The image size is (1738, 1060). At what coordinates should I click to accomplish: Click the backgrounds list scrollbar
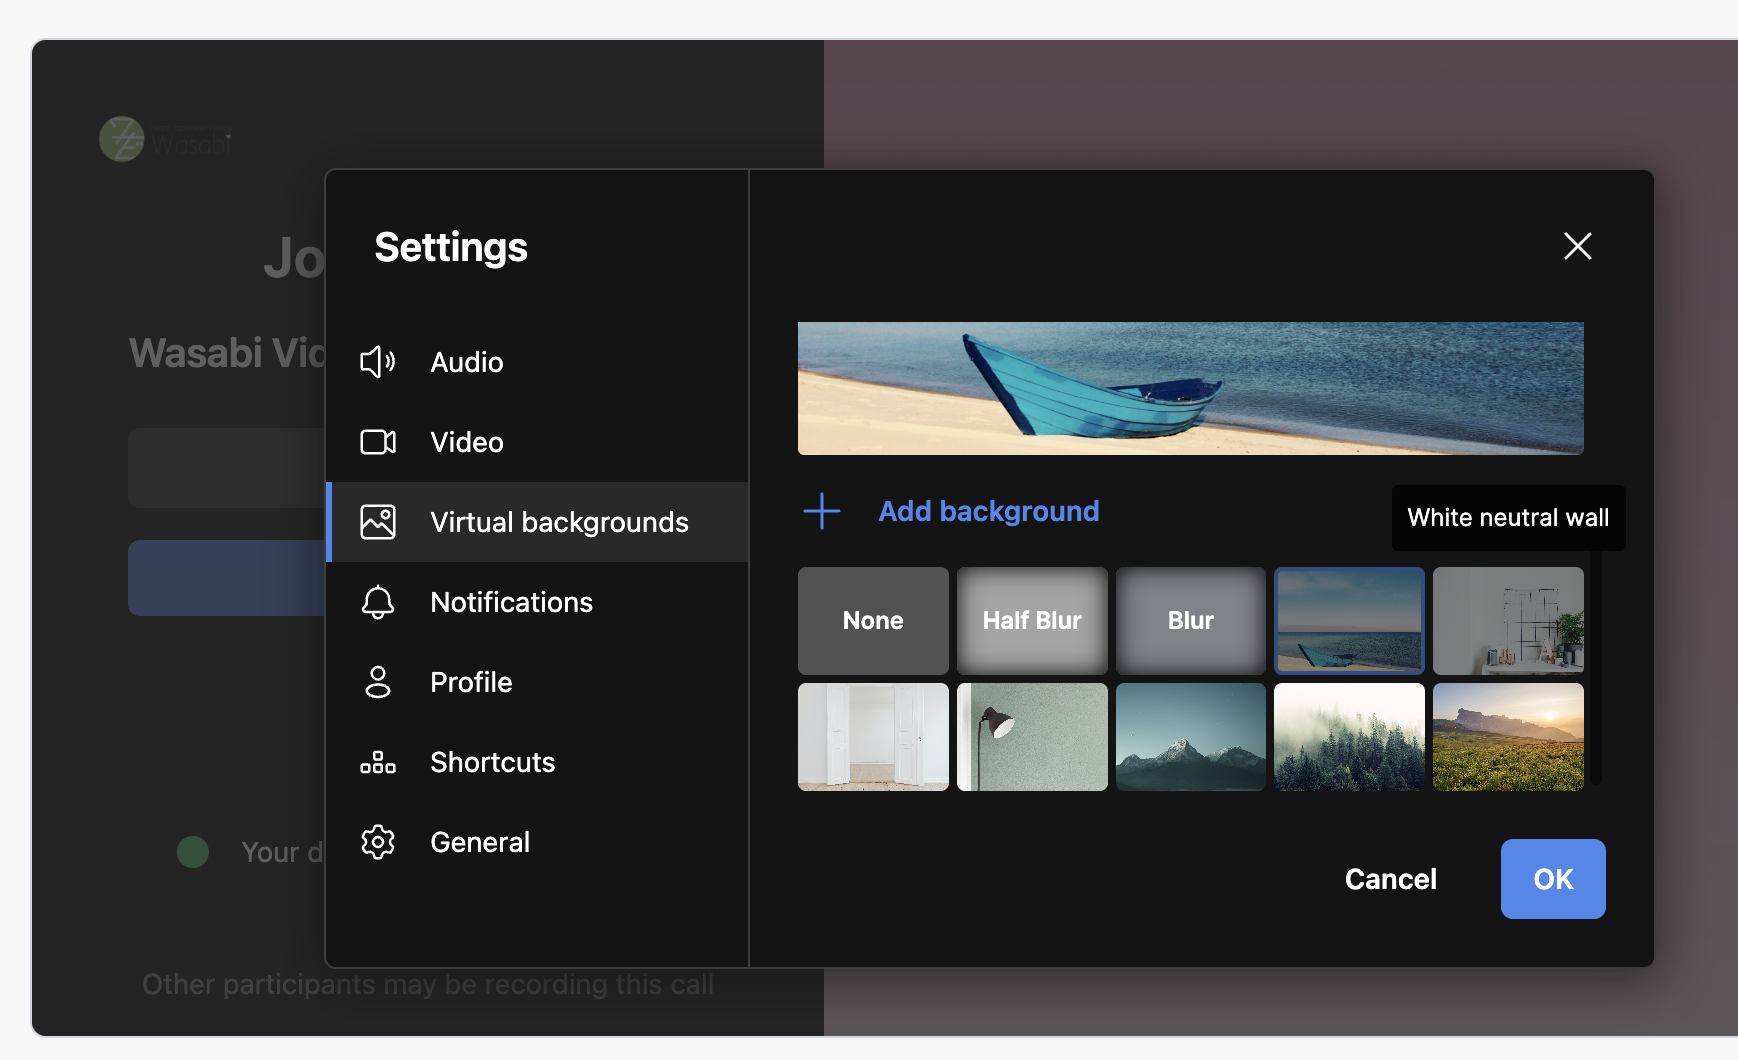tap(1597, 667)
